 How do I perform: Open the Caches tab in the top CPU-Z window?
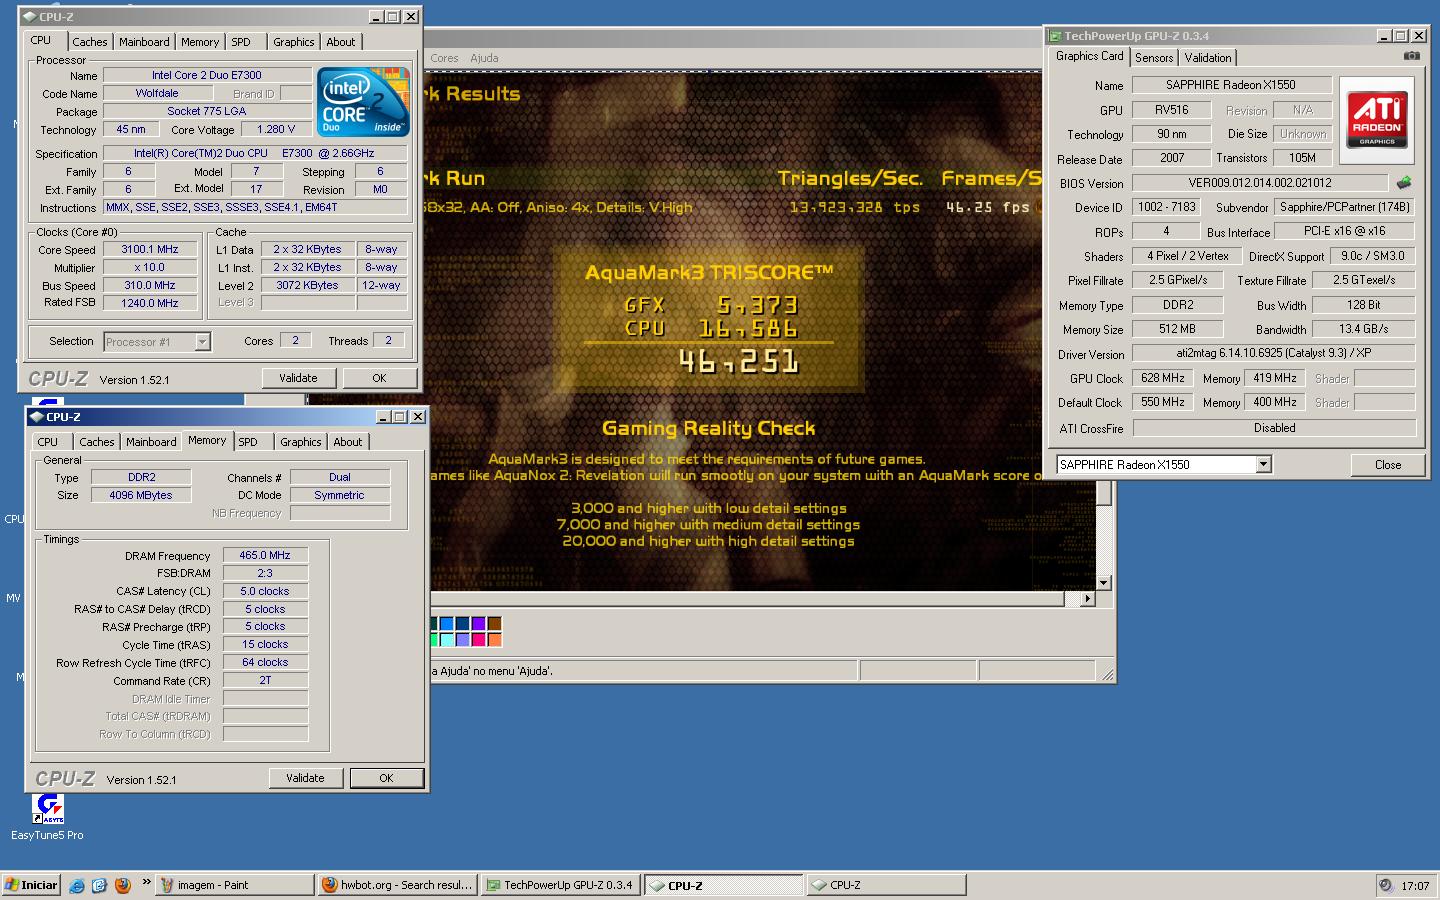(x=89, y=42)
